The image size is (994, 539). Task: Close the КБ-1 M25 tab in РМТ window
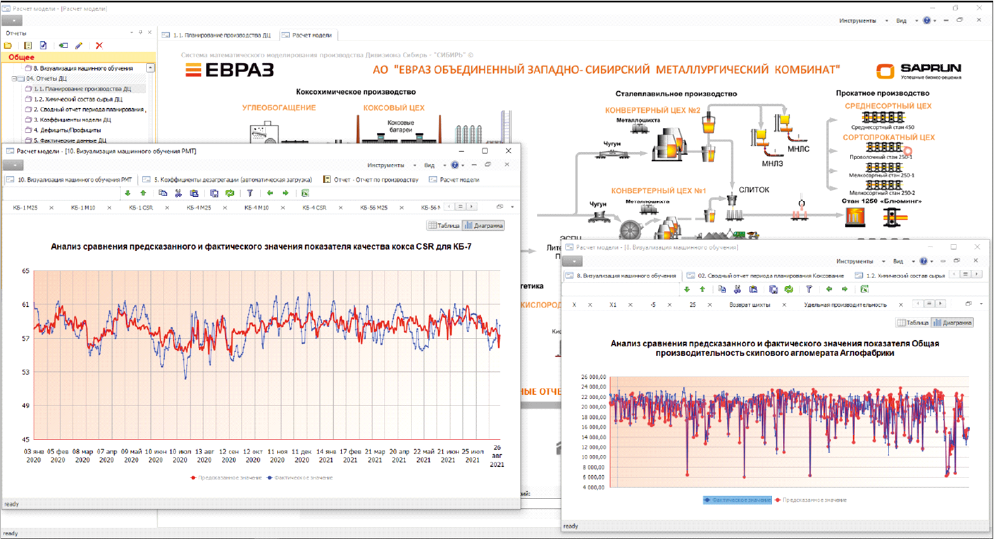pyautogui.click(x=51, y=207)
